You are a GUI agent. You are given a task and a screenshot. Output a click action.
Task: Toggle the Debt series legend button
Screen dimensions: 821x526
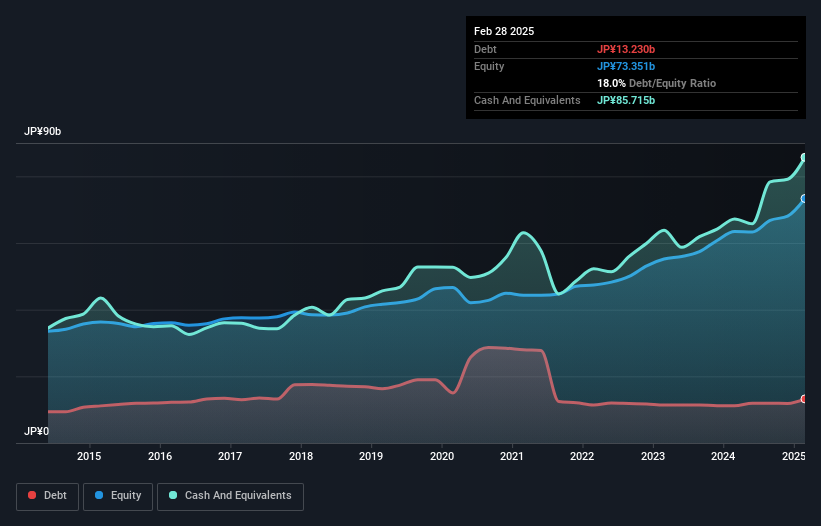click(48, 496)
